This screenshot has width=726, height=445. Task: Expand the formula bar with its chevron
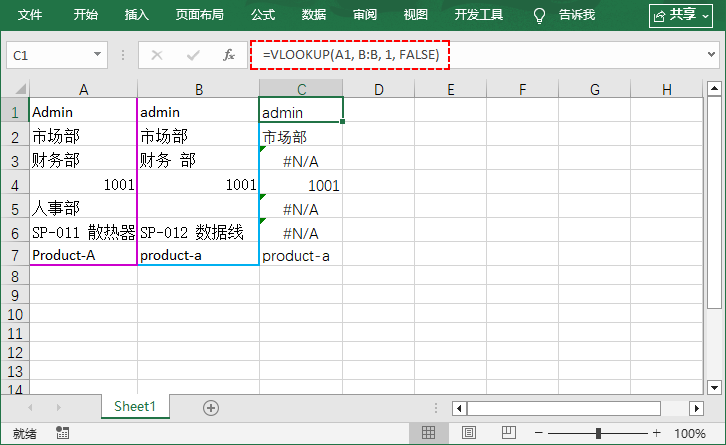click(711, 55)
